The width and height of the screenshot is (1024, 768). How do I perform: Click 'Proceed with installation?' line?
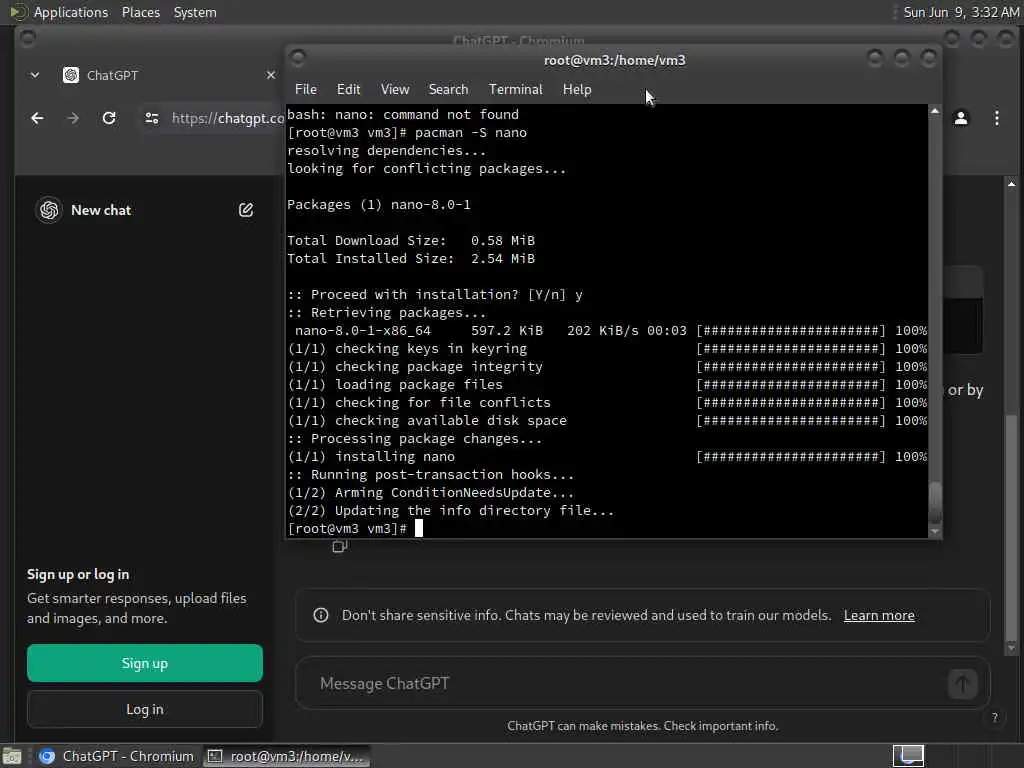pos(435,295)
